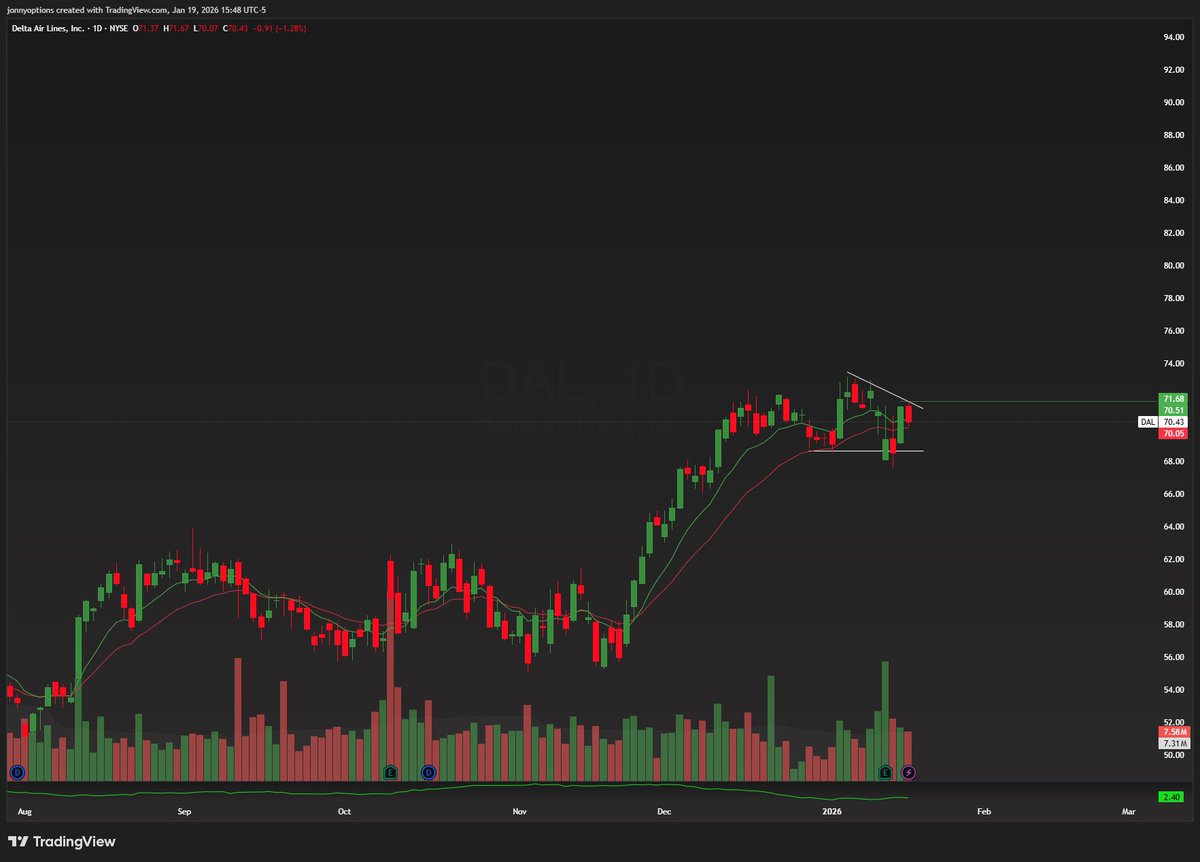1200x862 pixels.
Task: Select the white descending trendline above January candles
Action: click(885, 390)
